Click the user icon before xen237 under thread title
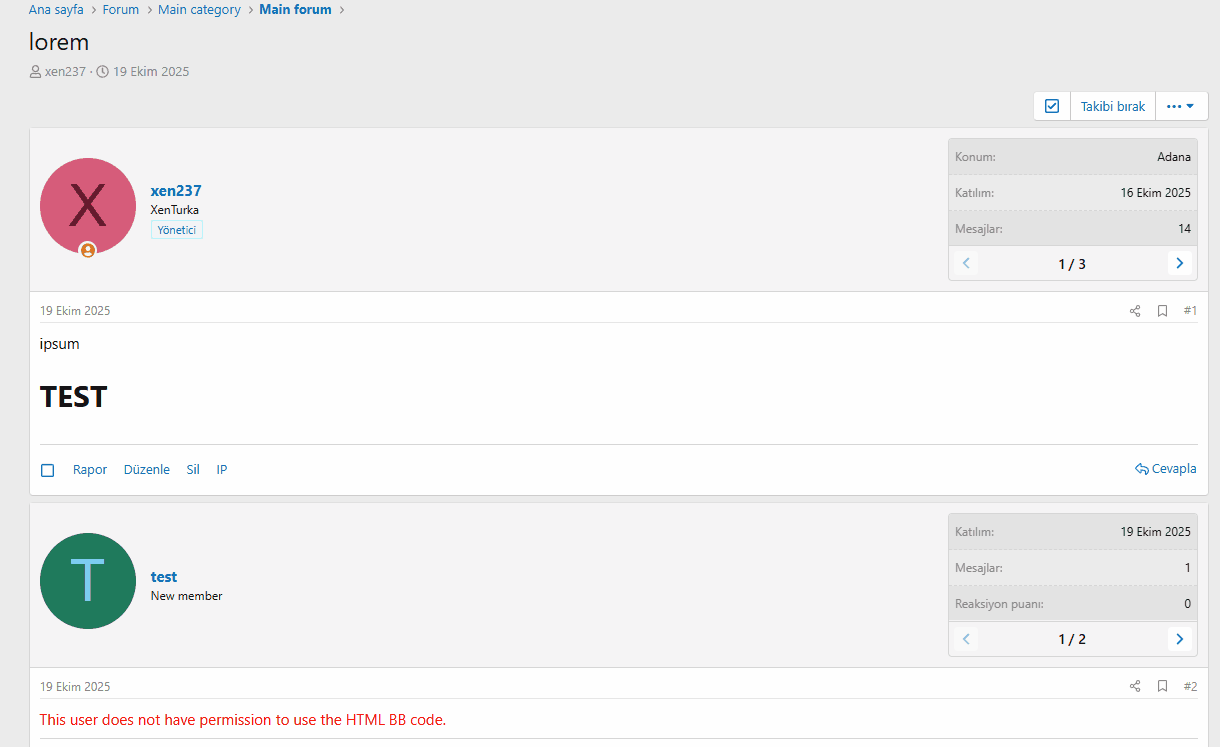This screenshot has width=1220, height=747. tap(35, 71)
